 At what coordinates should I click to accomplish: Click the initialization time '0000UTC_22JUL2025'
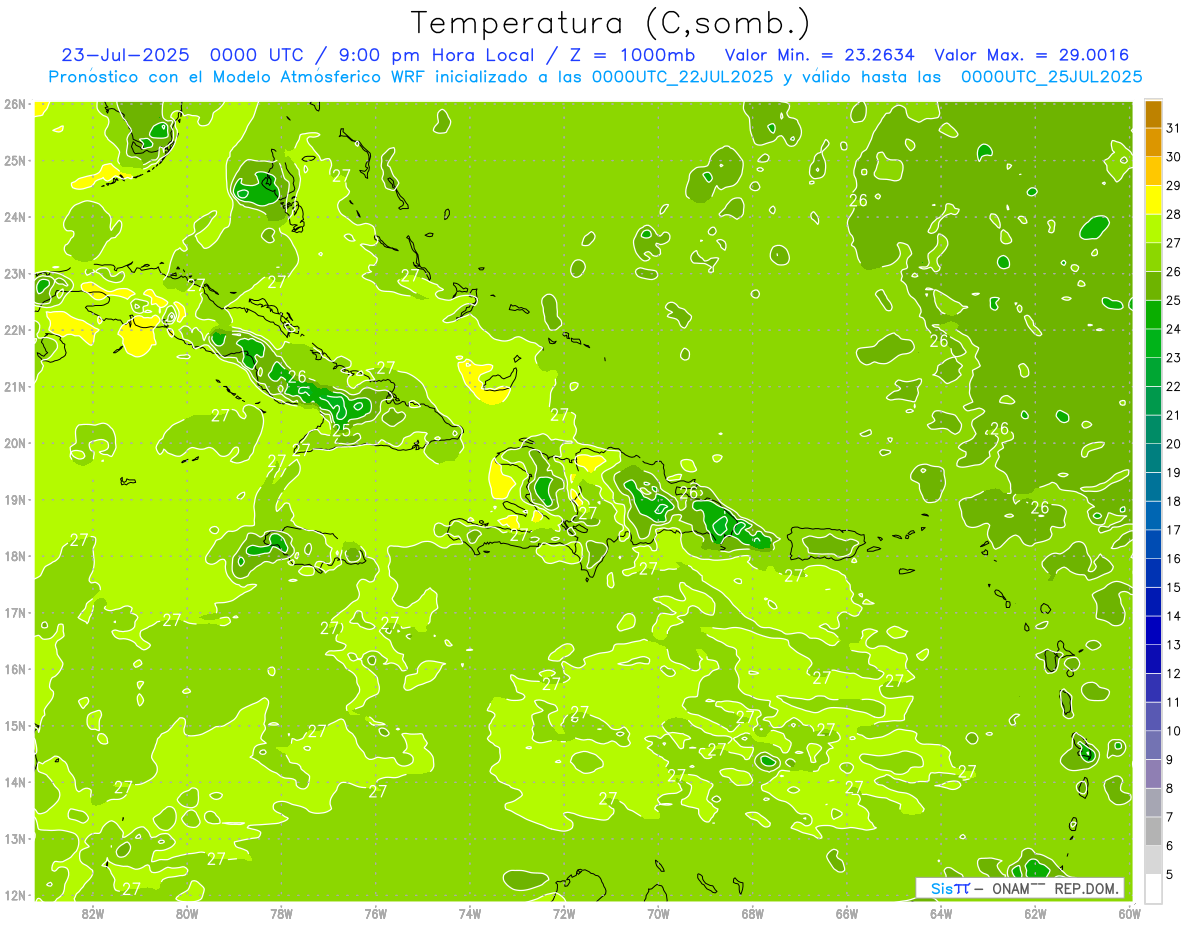pos(682,77)
